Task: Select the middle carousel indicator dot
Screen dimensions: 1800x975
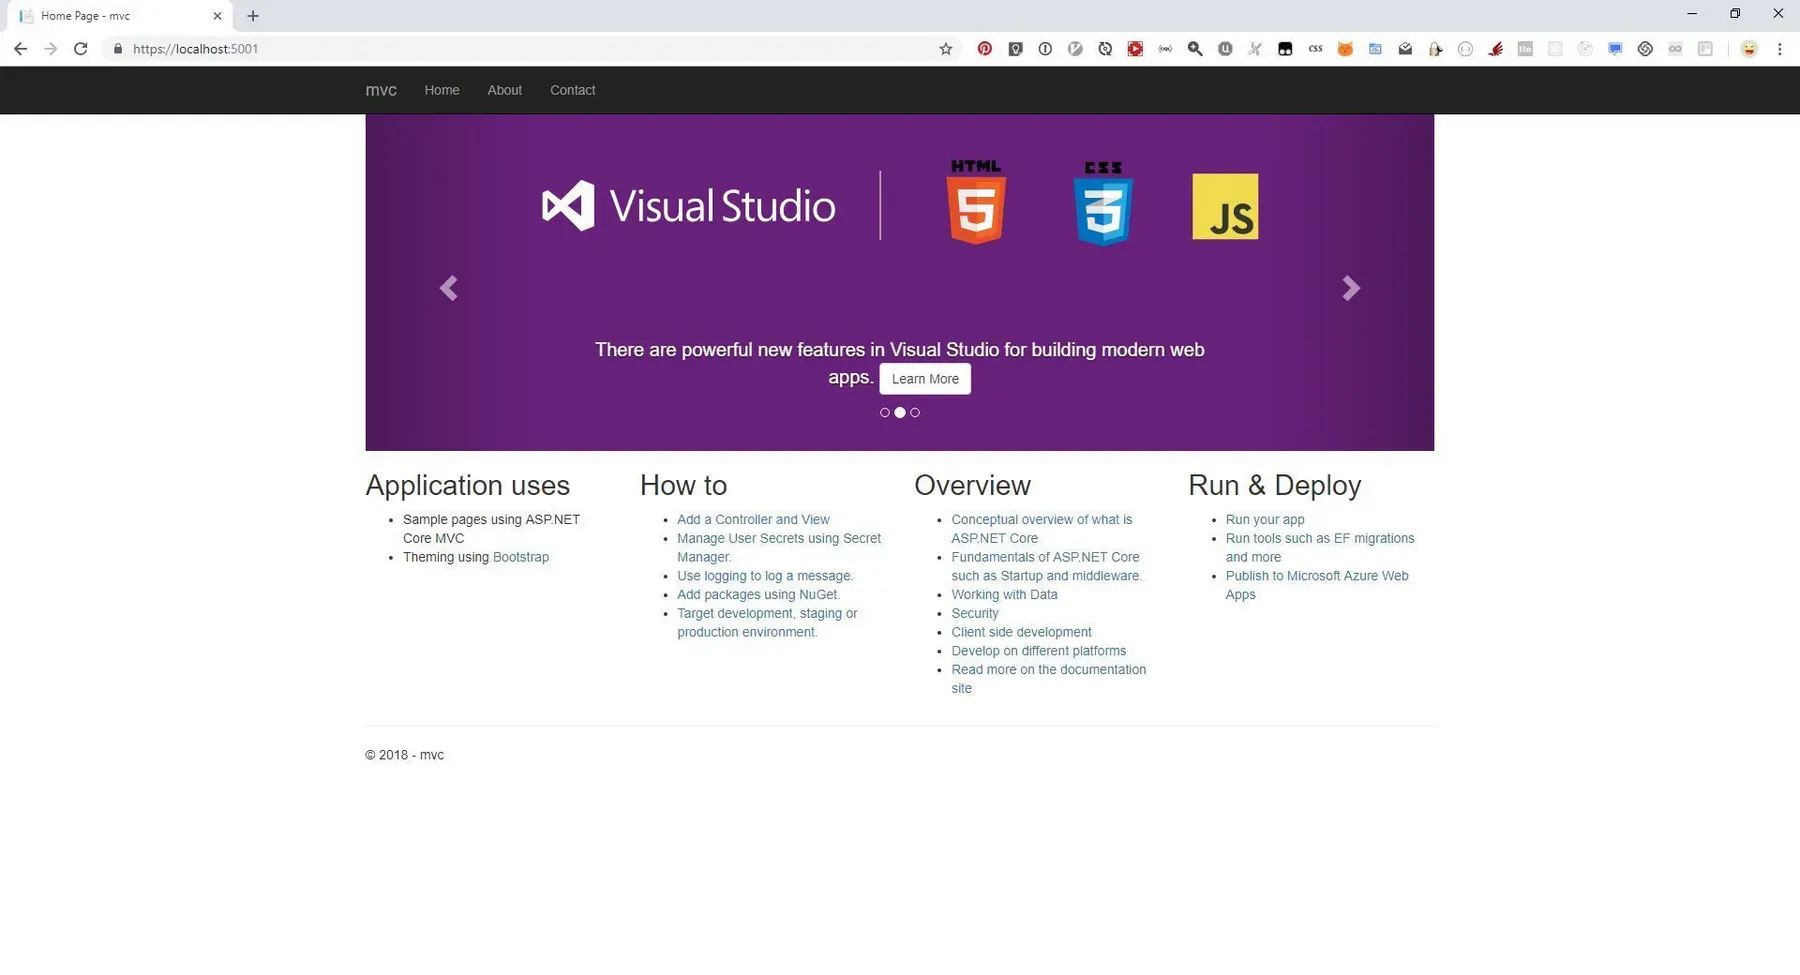Action: click(900, 413)
